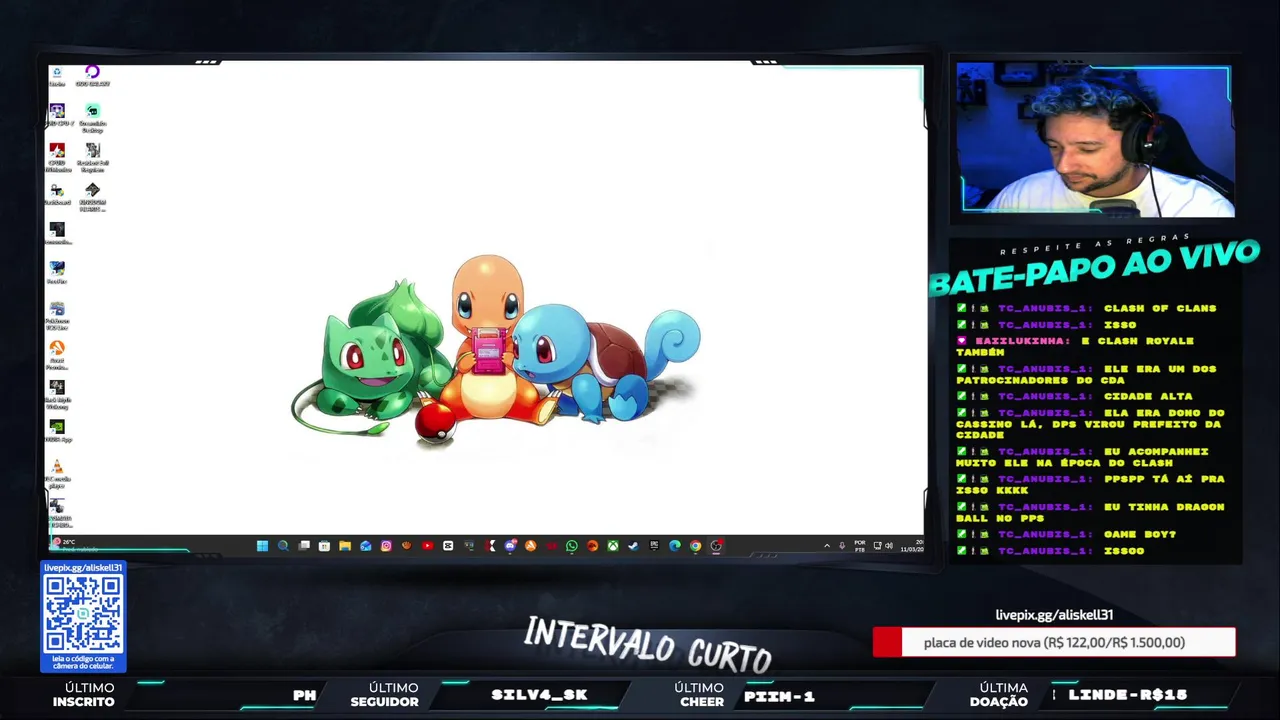Open WhatsApp from the taskbar
The image size is (1280, 720).
[x=571, y=546]
